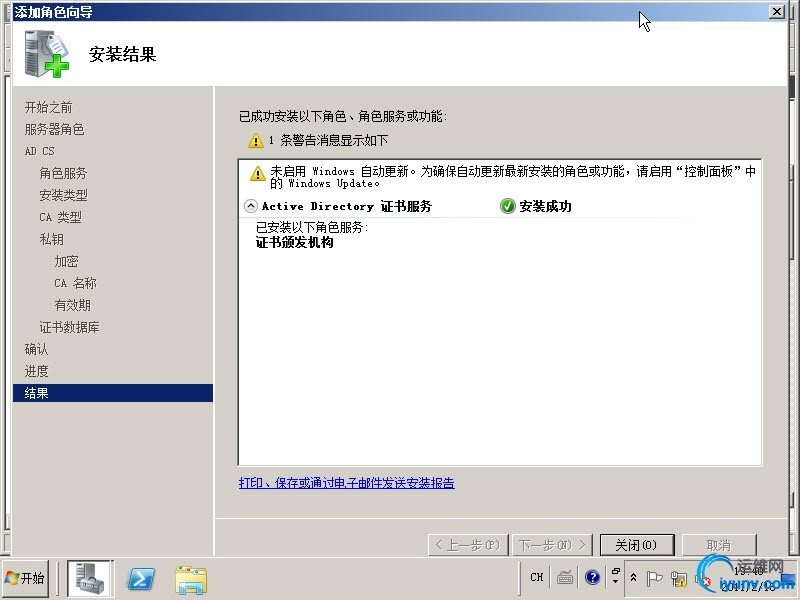
Task: Click the yellow warning icon beside Windows Update message
Action: coord(258,174)
